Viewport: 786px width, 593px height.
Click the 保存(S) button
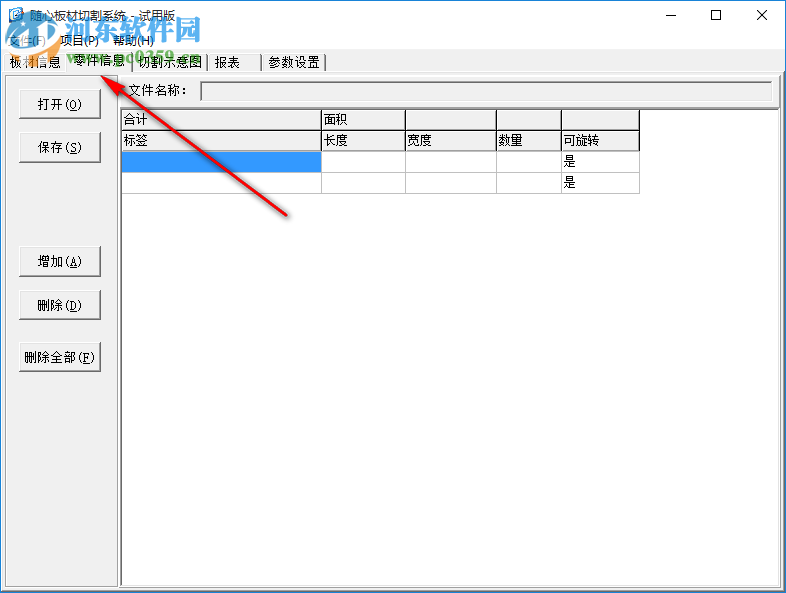(60, 147)
